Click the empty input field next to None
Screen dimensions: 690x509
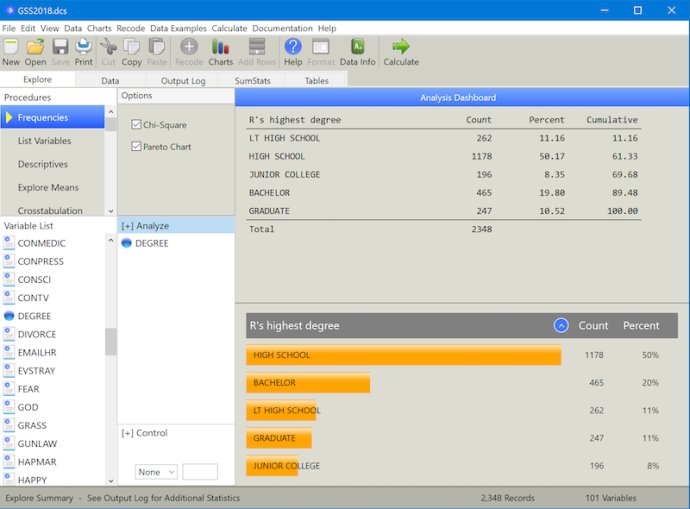(x=200, y=472)
